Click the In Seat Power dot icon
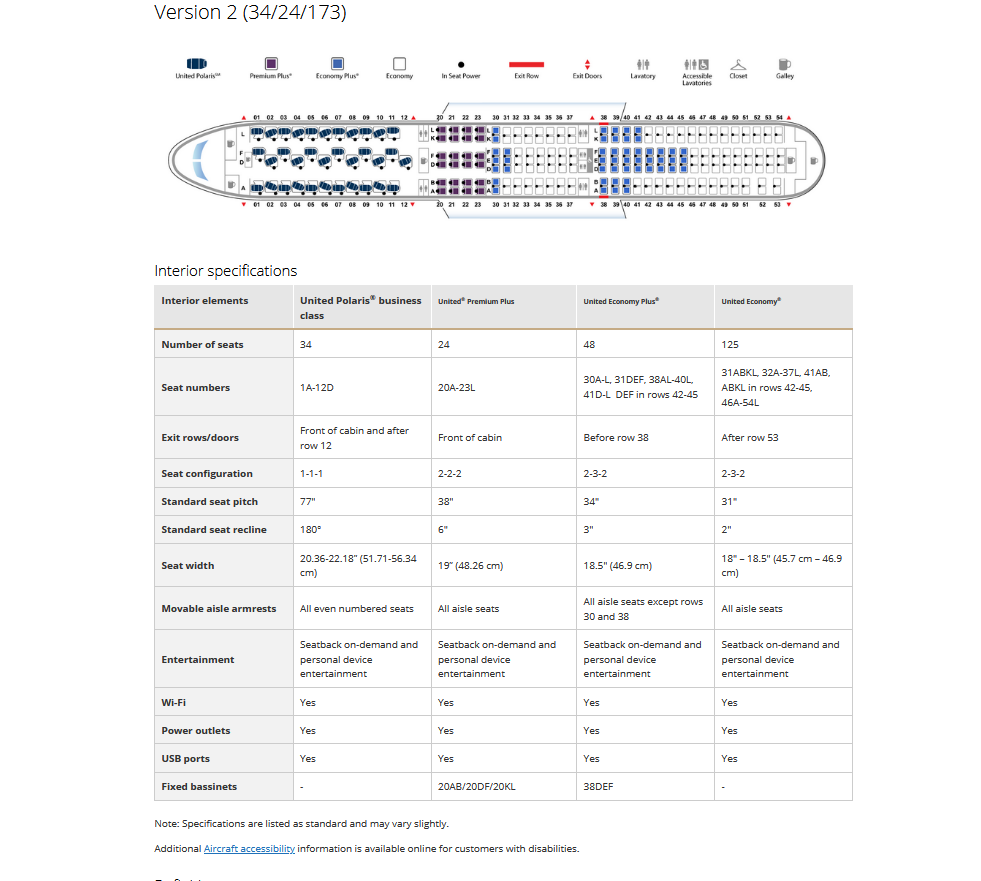Image resolution: width=981 pixels, height=881 pixels. (x=461, y=63)
